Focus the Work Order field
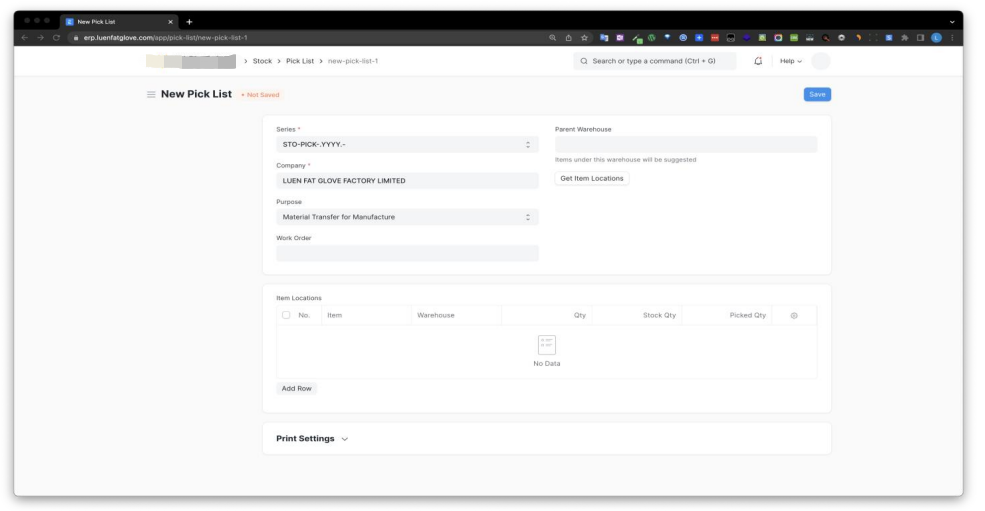Viewport: 985px width, 511px height. coord(407,253)
